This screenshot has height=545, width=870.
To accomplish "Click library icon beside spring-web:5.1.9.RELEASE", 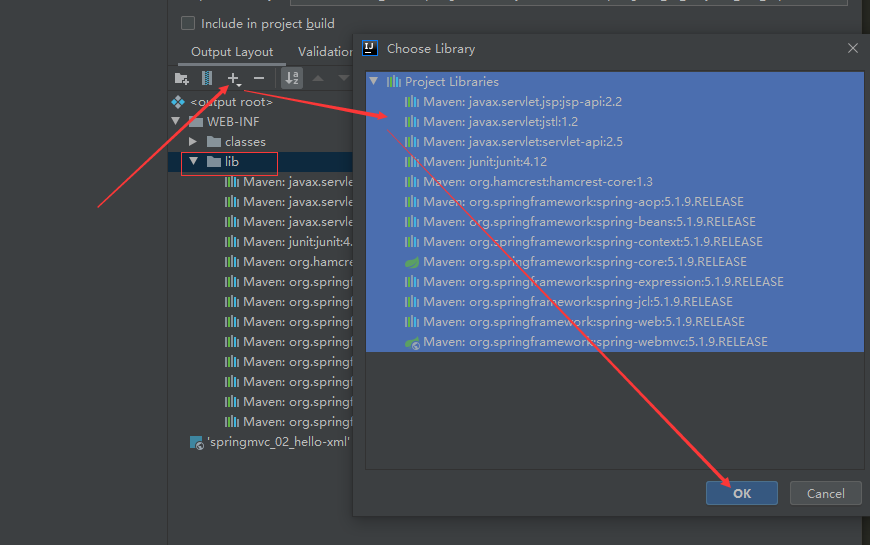I will tap(412, 321).
